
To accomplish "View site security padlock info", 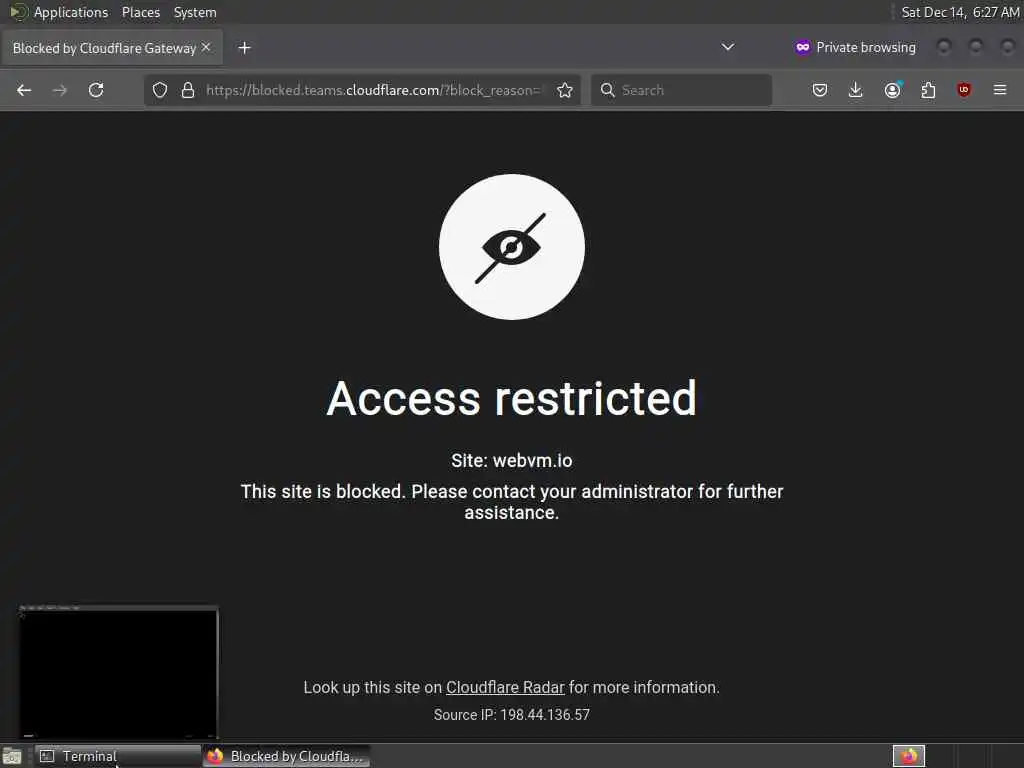I will pos(188,90).
